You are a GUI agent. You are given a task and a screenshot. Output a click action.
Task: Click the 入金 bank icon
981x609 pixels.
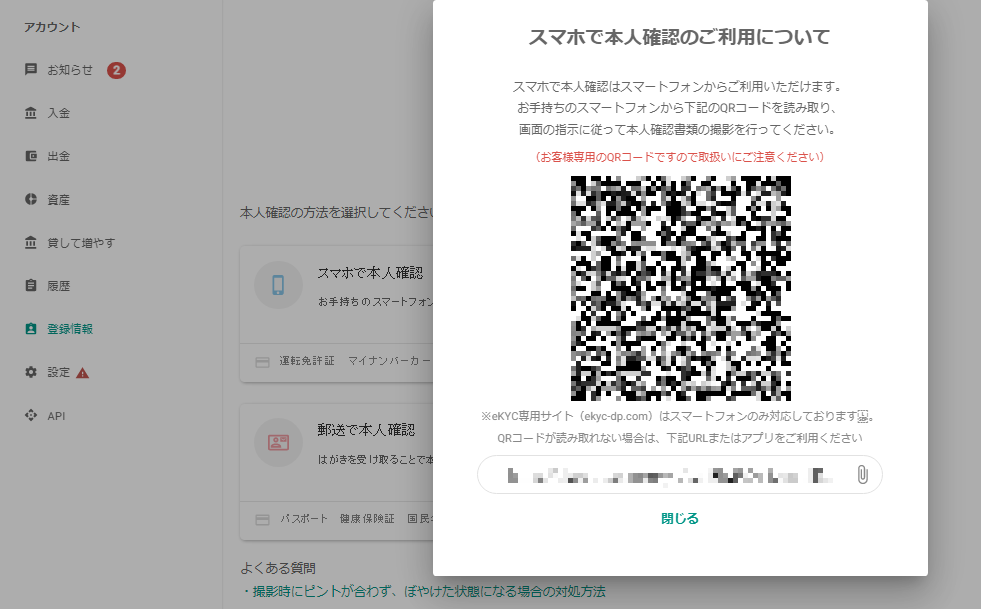31,113
